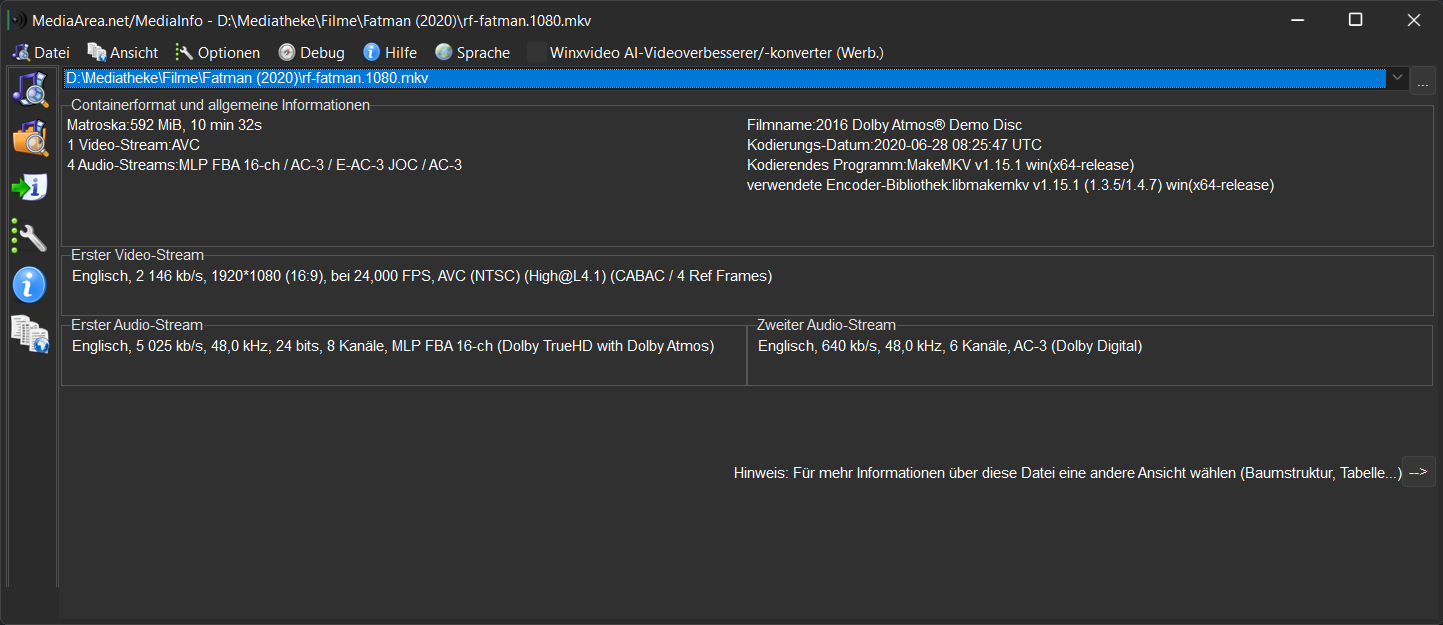Open the Sprache menu
Viewport: 1443px width, 625px height.
[x=472, y=52]
